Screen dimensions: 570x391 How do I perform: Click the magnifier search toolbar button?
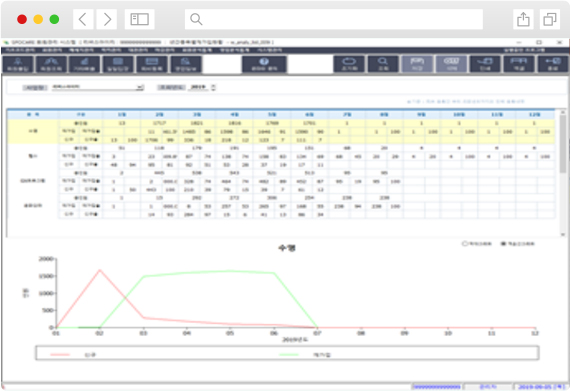click(383, 64)
